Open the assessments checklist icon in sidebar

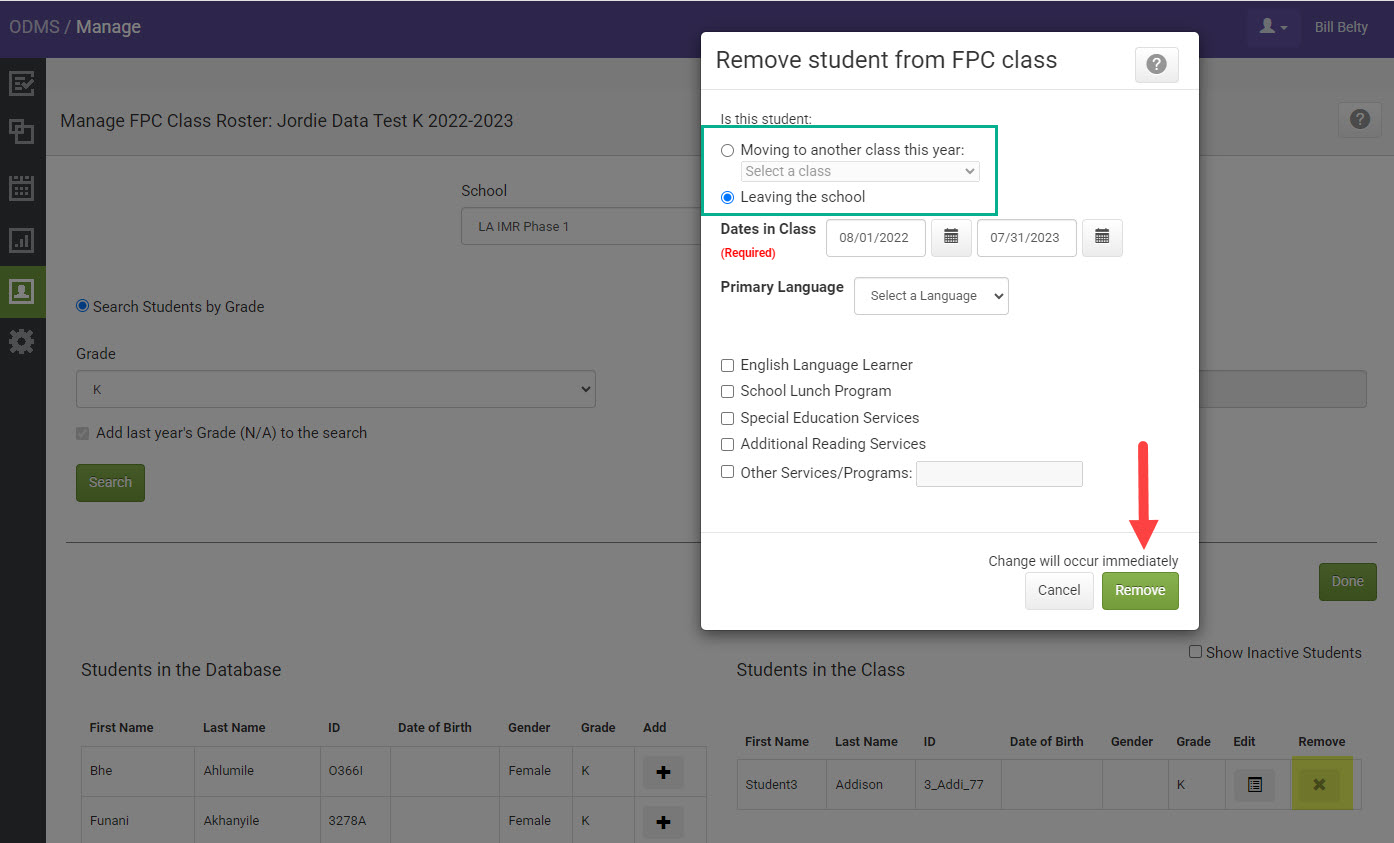(23, 83)
